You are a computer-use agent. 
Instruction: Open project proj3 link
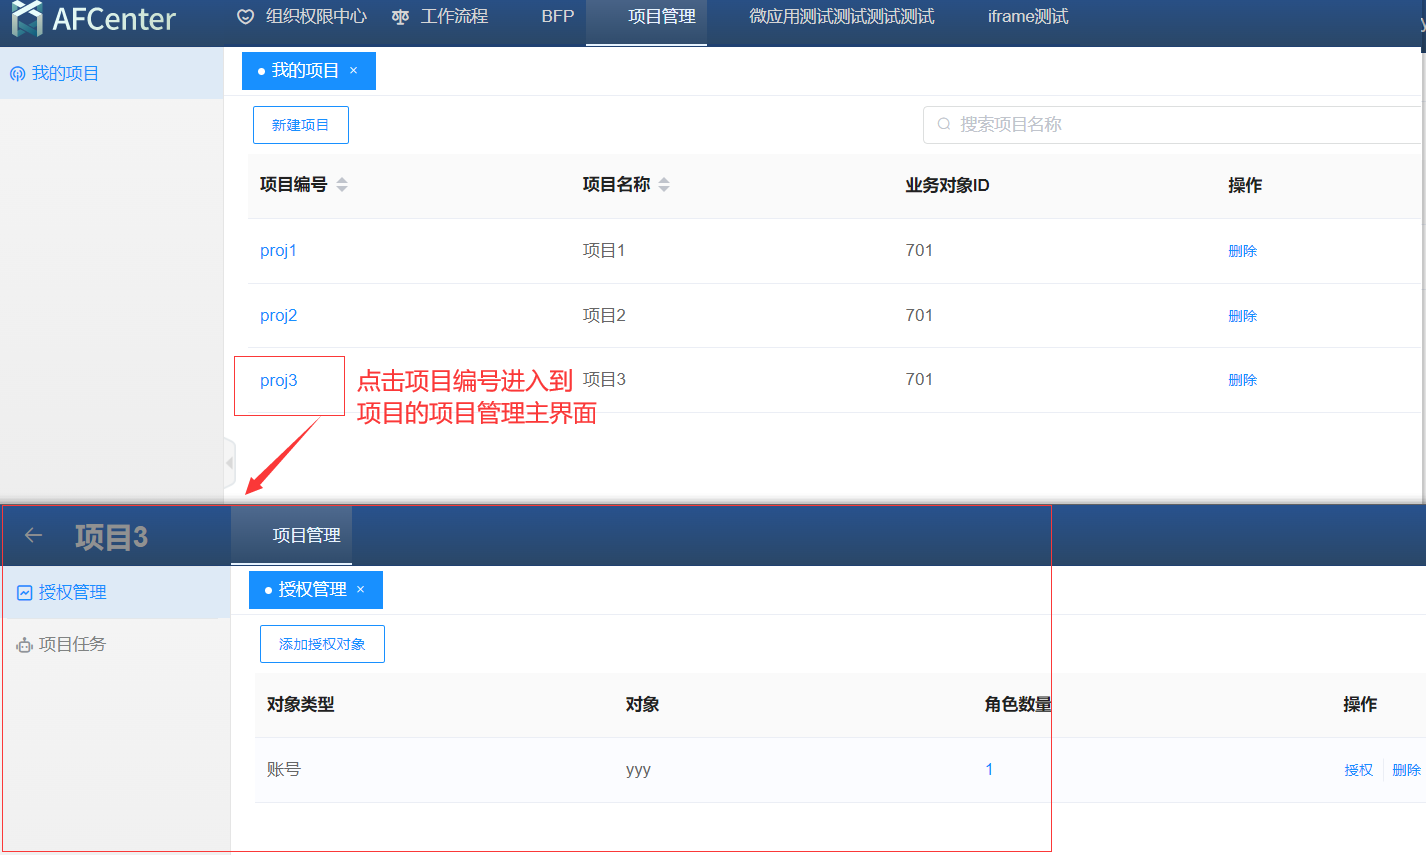point(278,381)
